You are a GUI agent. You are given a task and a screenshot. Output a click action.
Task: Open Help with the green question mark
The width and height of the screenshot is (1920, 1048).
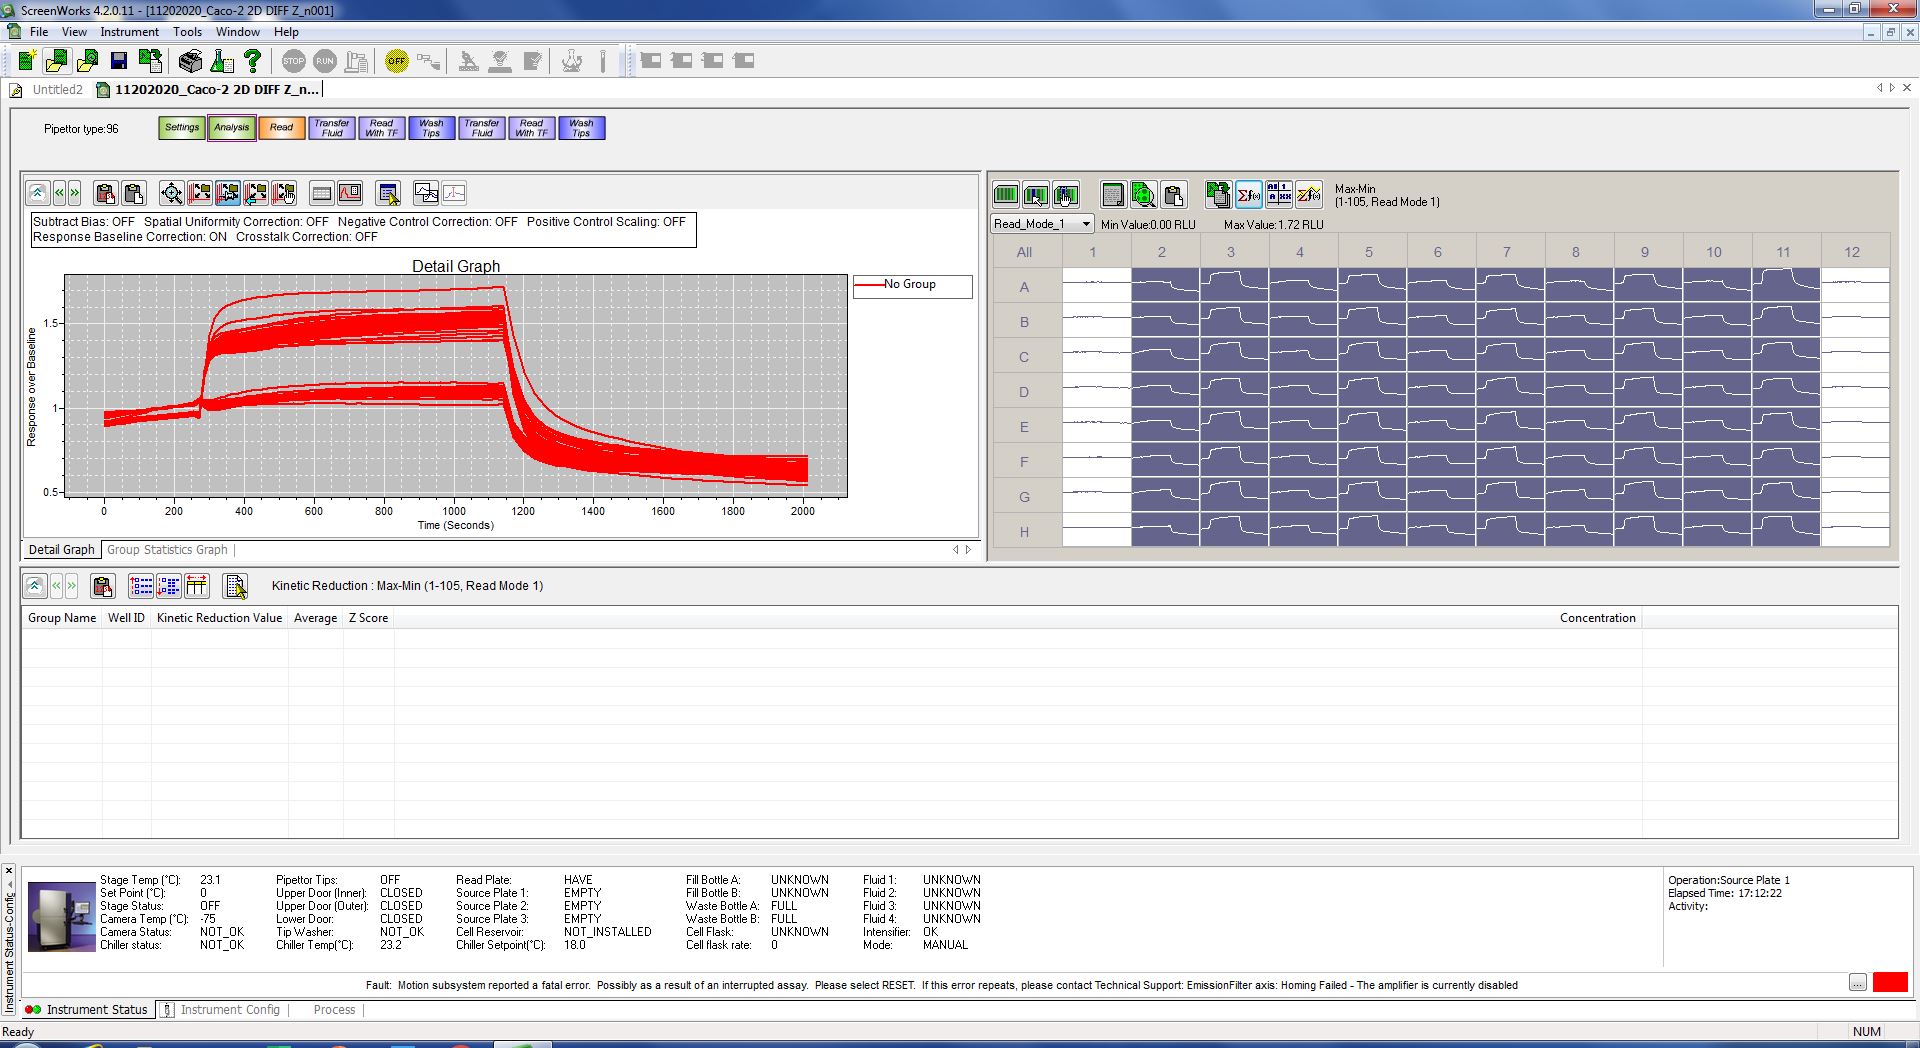253,61
